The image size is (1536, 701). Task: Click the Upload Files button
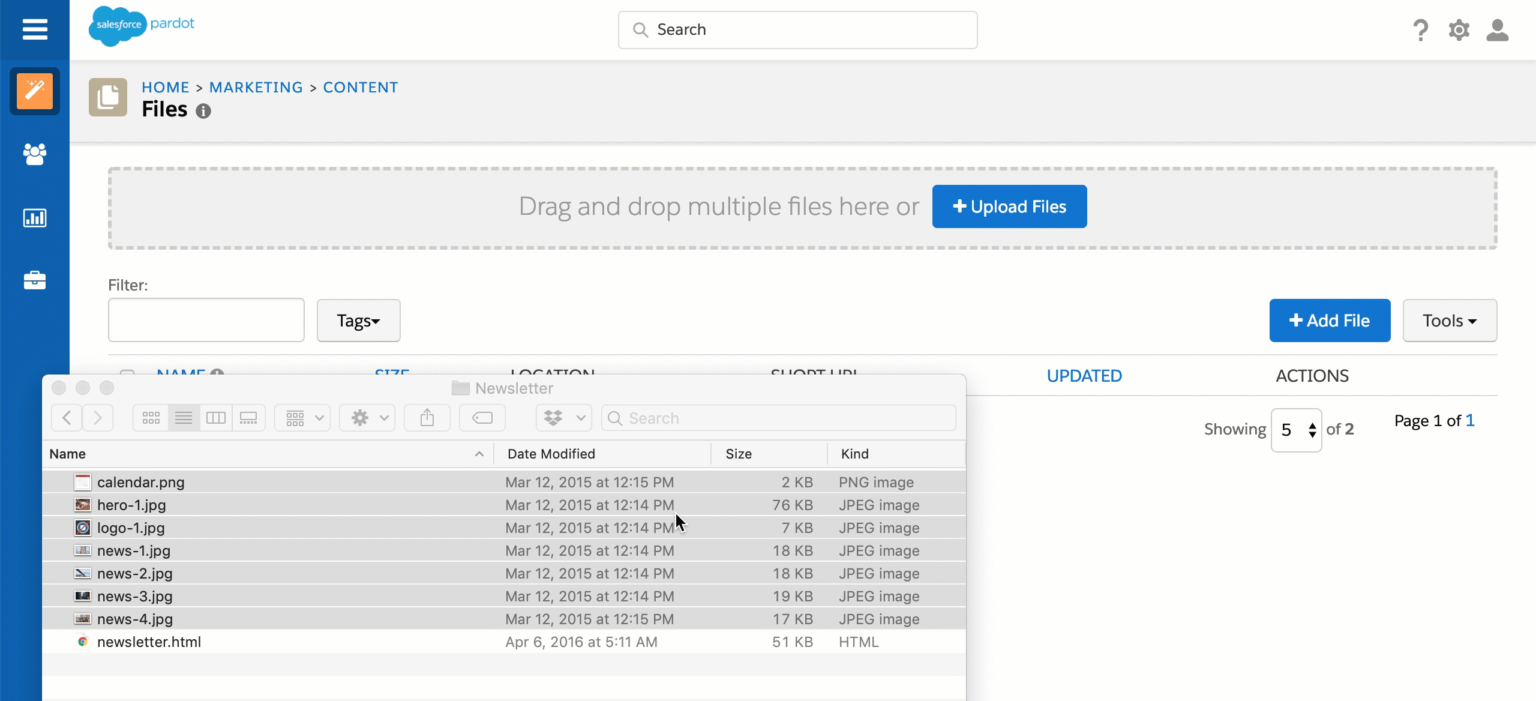pyautogui.click(x=1009, y=206)
